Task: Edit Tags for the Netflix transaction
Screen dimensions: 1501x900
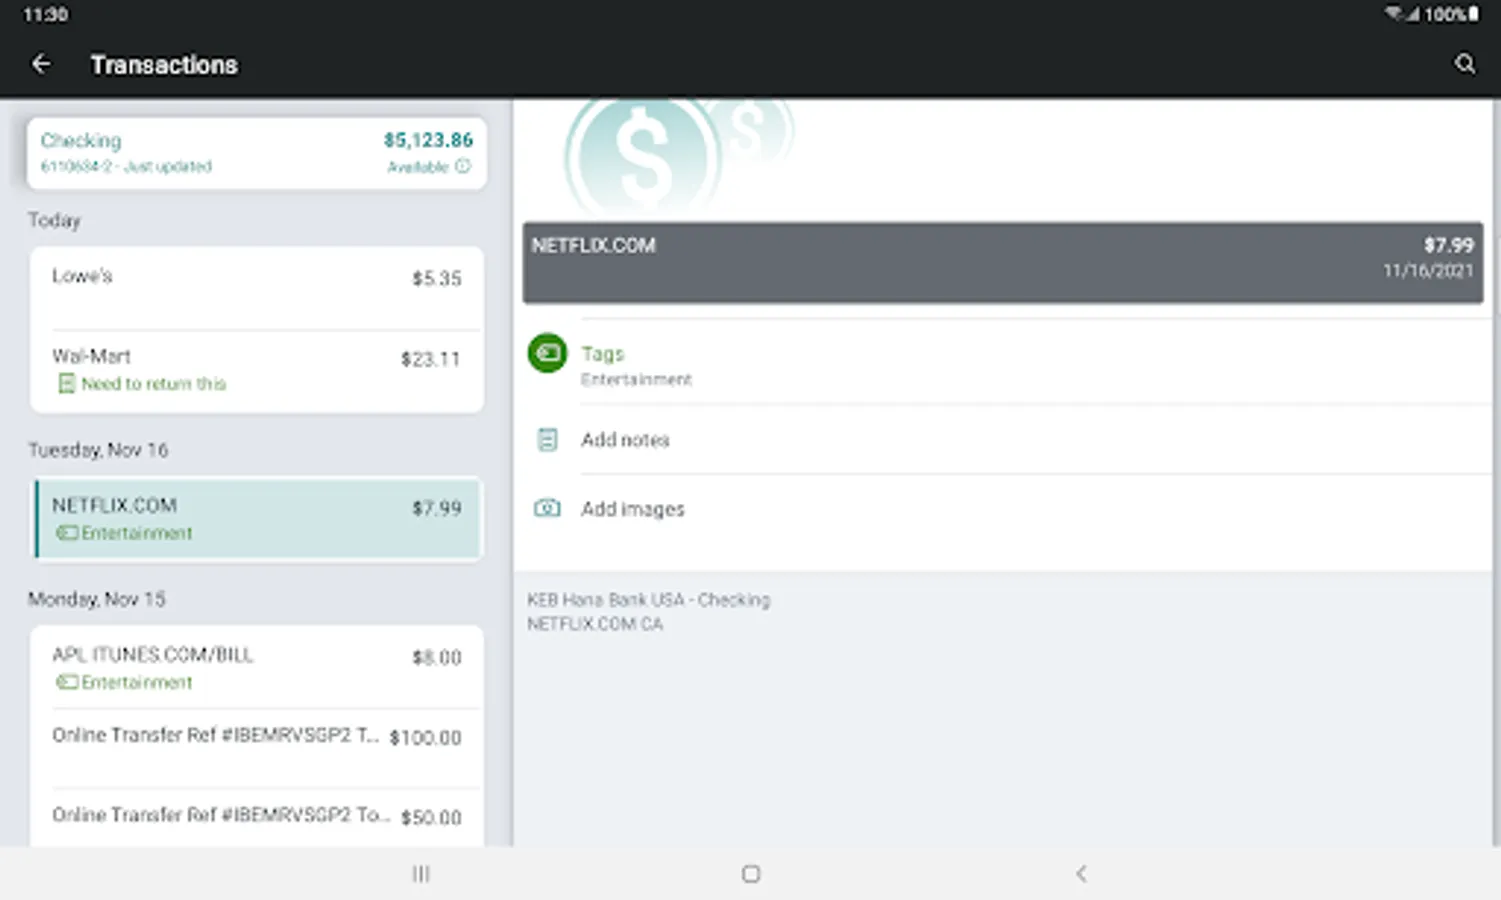Action: tap(1003, 364)
